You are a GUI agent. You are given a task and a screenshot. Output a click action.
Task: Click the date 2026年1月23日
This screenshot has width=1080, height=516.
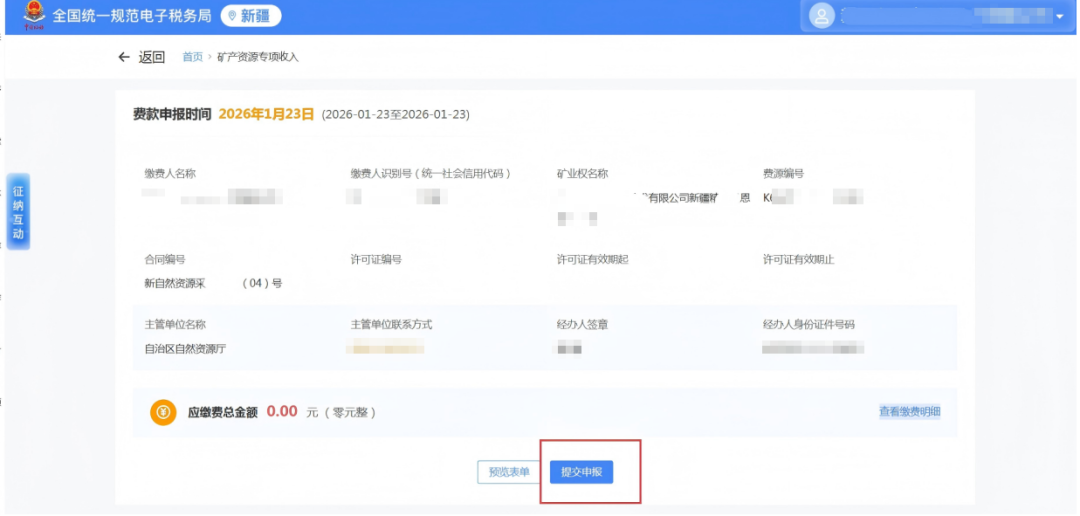(x=266, y=114)
